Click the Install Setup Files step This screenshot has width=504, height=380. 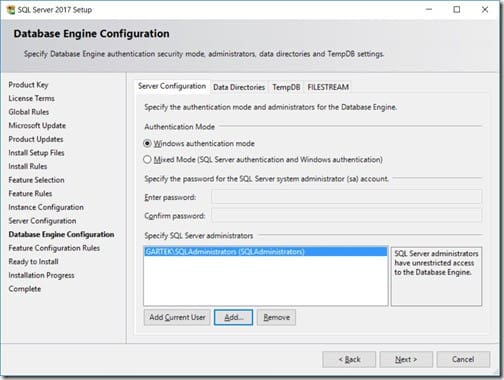click(36, 153)
